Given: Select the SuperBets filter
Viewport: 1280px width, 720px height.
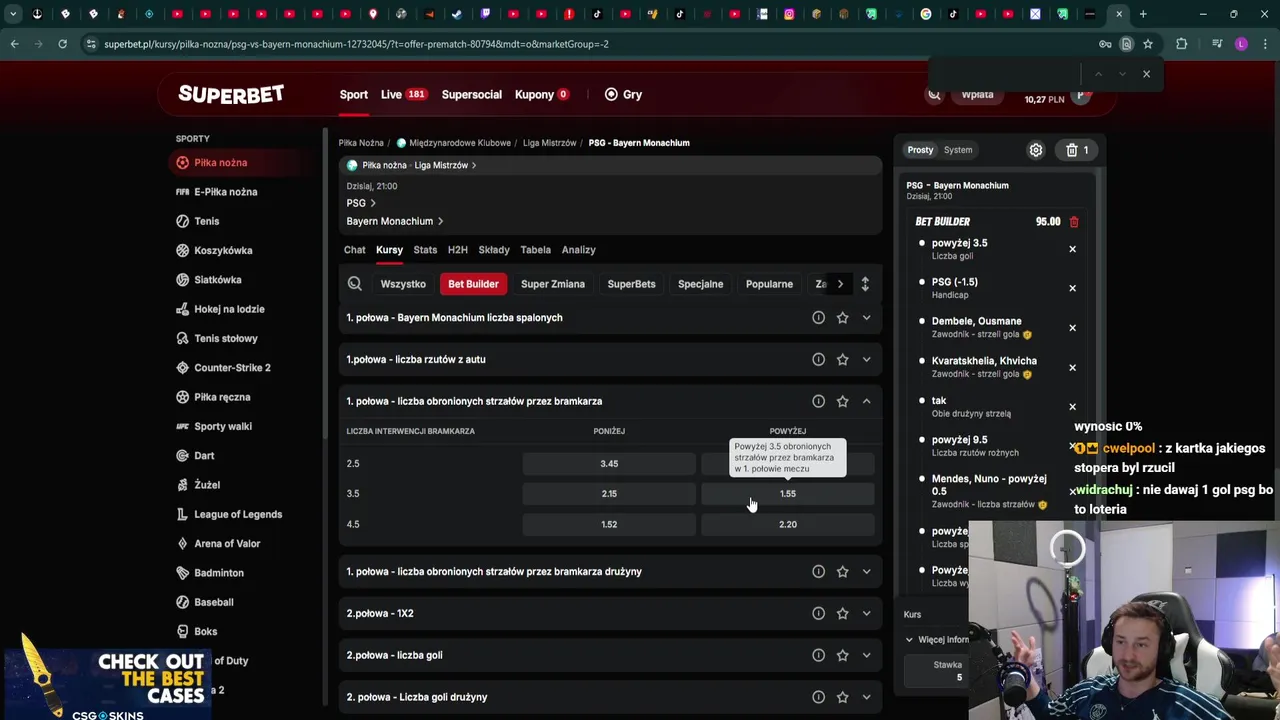Looking at the screenshot, I should click(631, 284).
